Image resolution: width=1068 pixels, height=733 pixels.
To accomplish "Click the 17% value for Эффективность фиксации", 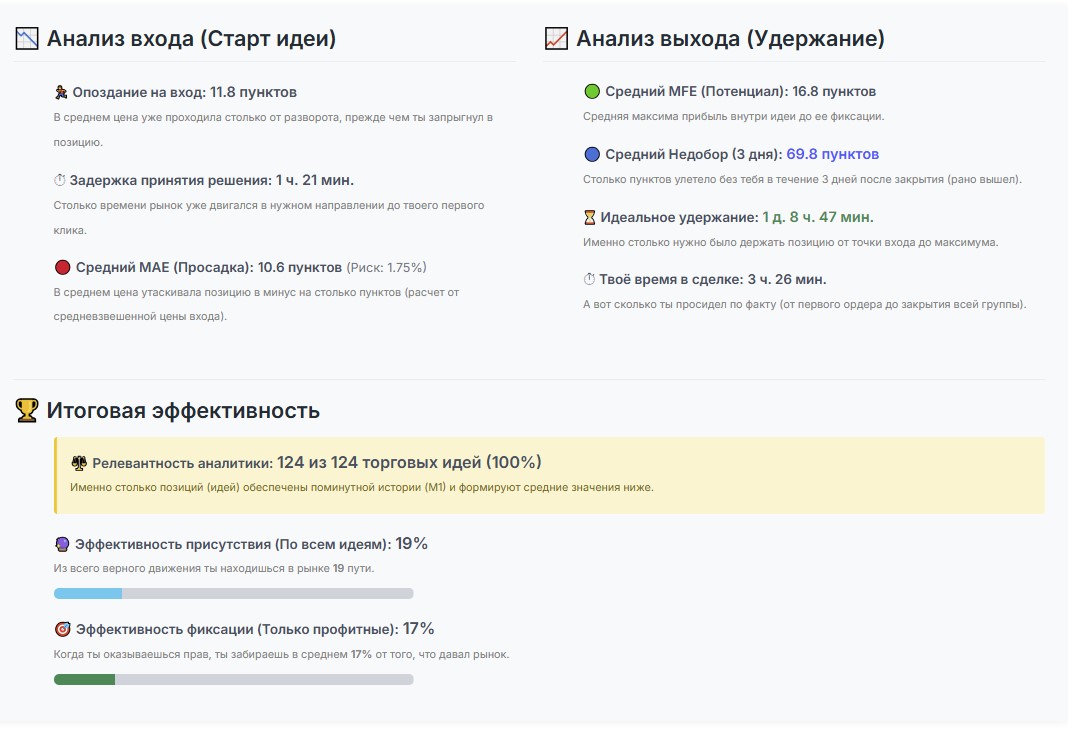I will point(418,629).
